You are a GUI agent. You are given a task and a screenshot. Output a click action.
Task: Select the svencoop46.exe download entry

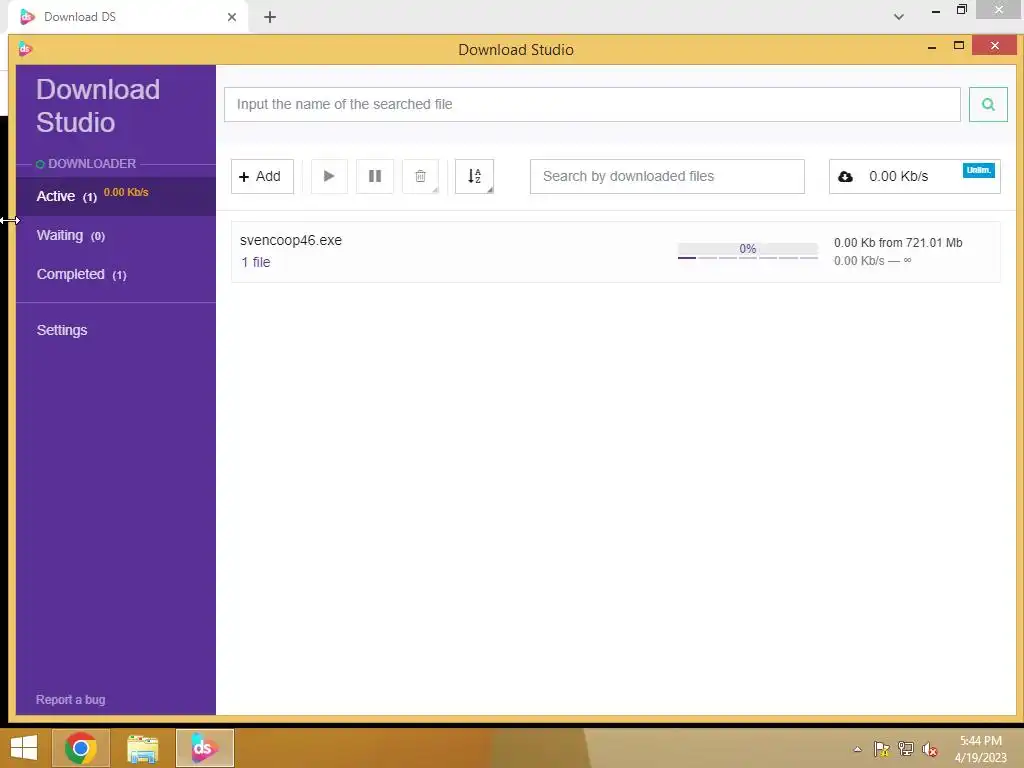coord(616,252)
